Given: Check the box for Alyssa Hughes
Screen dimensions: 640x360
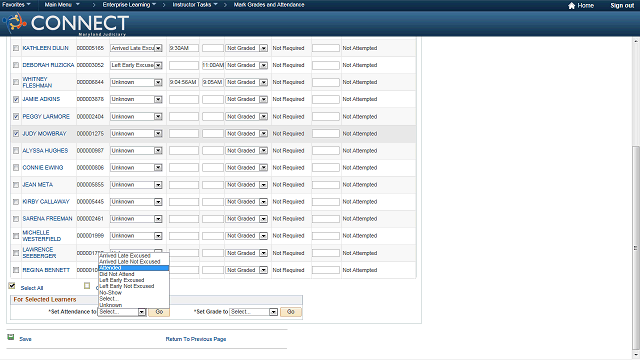Looking at the screenshot, I should pyautogui.click(x=16, y=151).
